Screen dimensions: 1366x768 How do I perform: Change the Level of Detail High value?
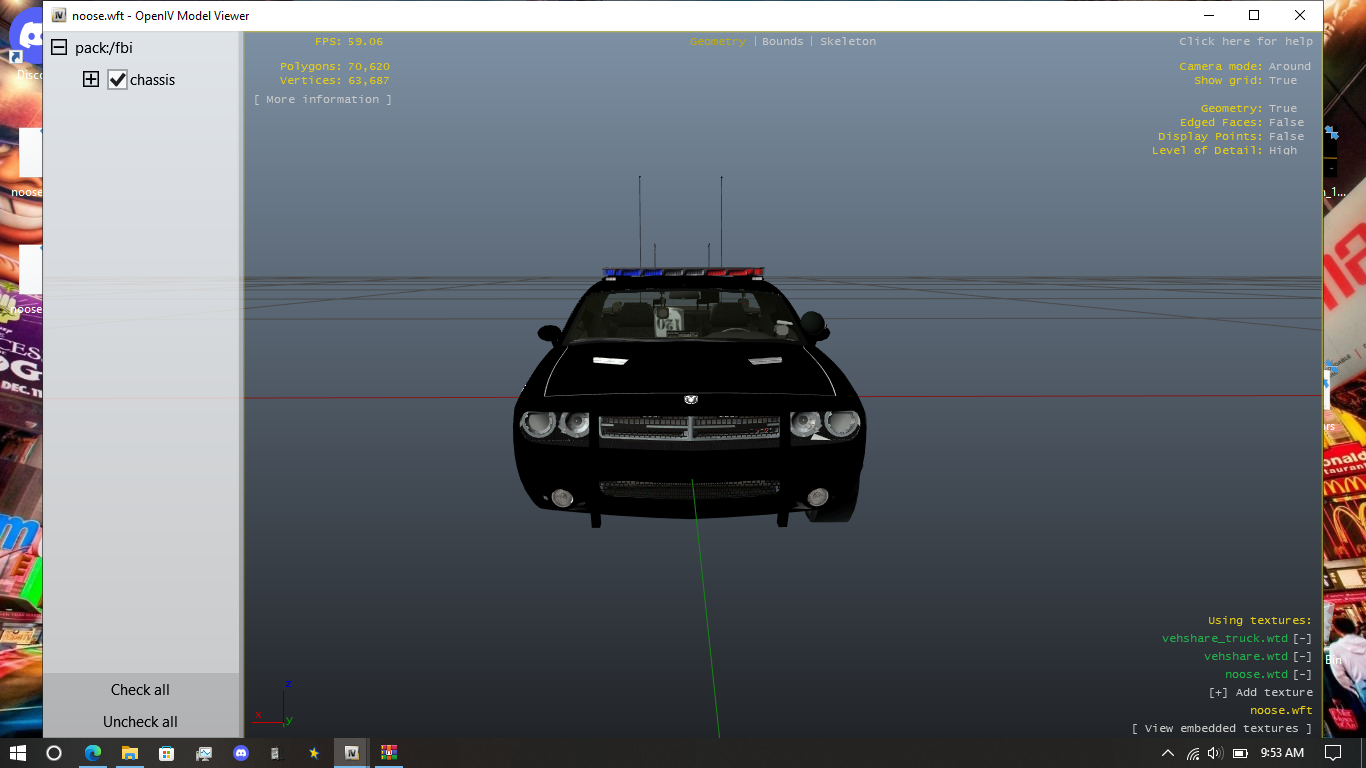point(1282,150)
